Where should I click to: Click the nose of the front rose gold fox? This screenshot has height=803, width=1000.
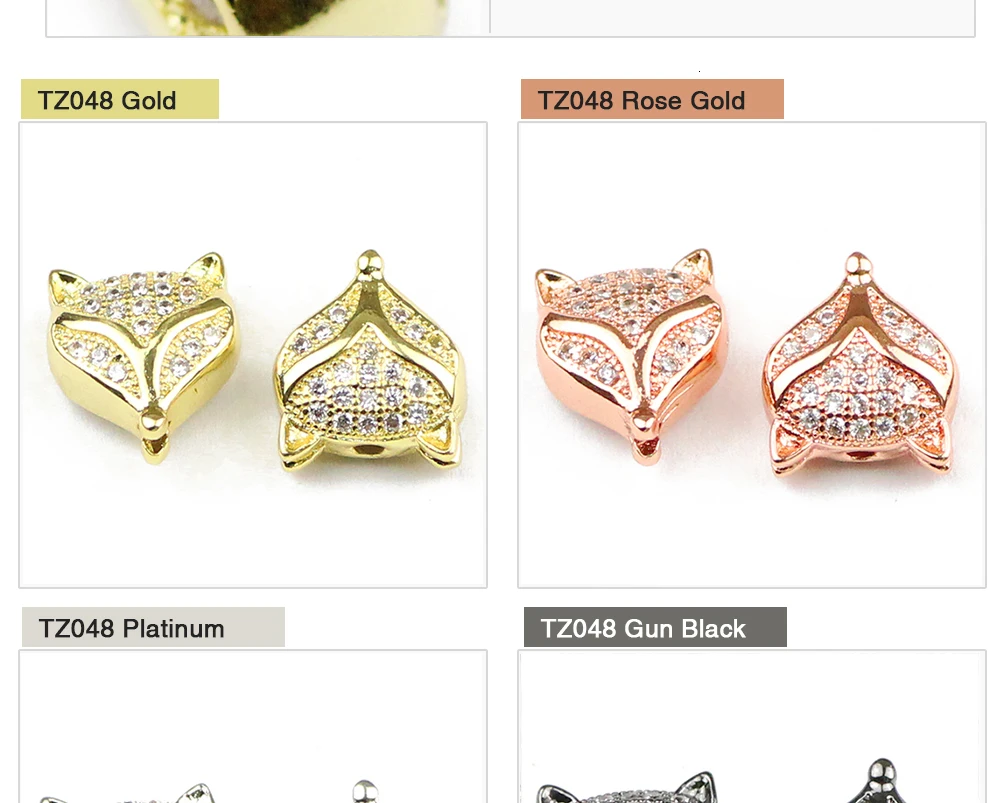point(640,420)
